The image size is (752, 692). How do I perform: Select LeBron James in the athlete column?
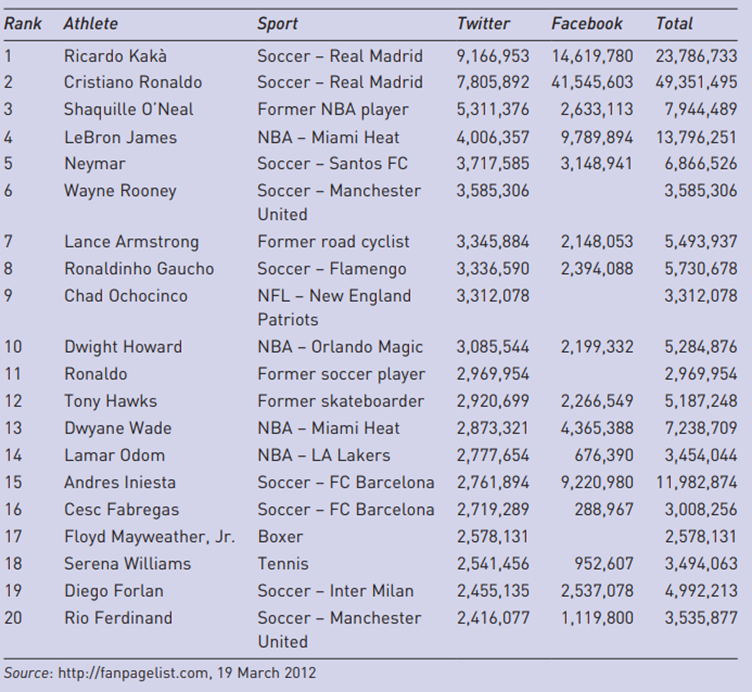tap(120, 137)
